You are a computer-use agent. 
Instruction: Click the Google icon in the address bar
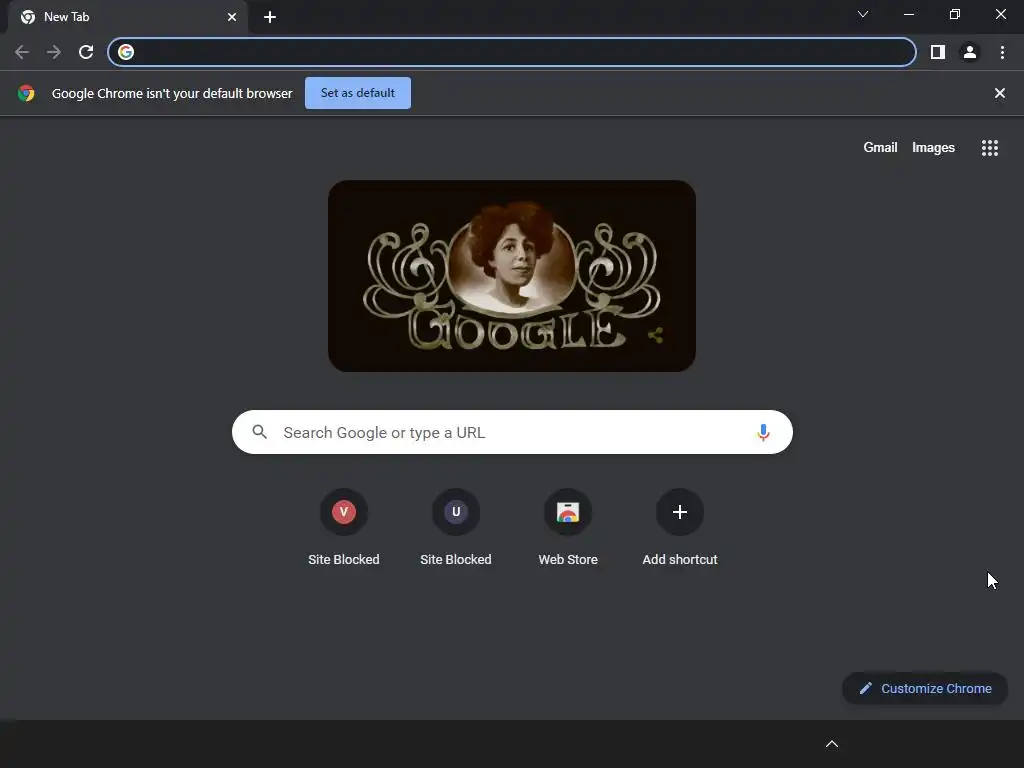pyautogui.click(x=126, y=52)
